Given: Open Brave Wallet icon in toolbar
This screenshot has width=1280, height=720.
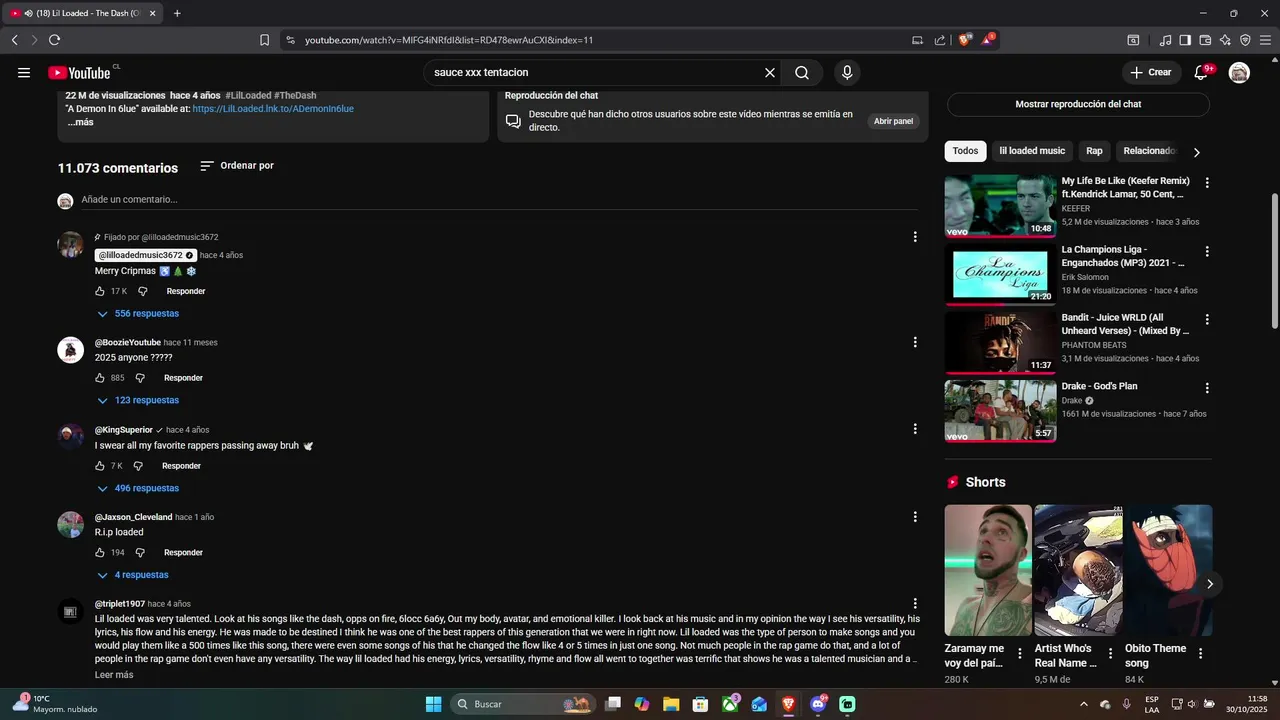Looking at the screenshot, I should coord(1205,40).
